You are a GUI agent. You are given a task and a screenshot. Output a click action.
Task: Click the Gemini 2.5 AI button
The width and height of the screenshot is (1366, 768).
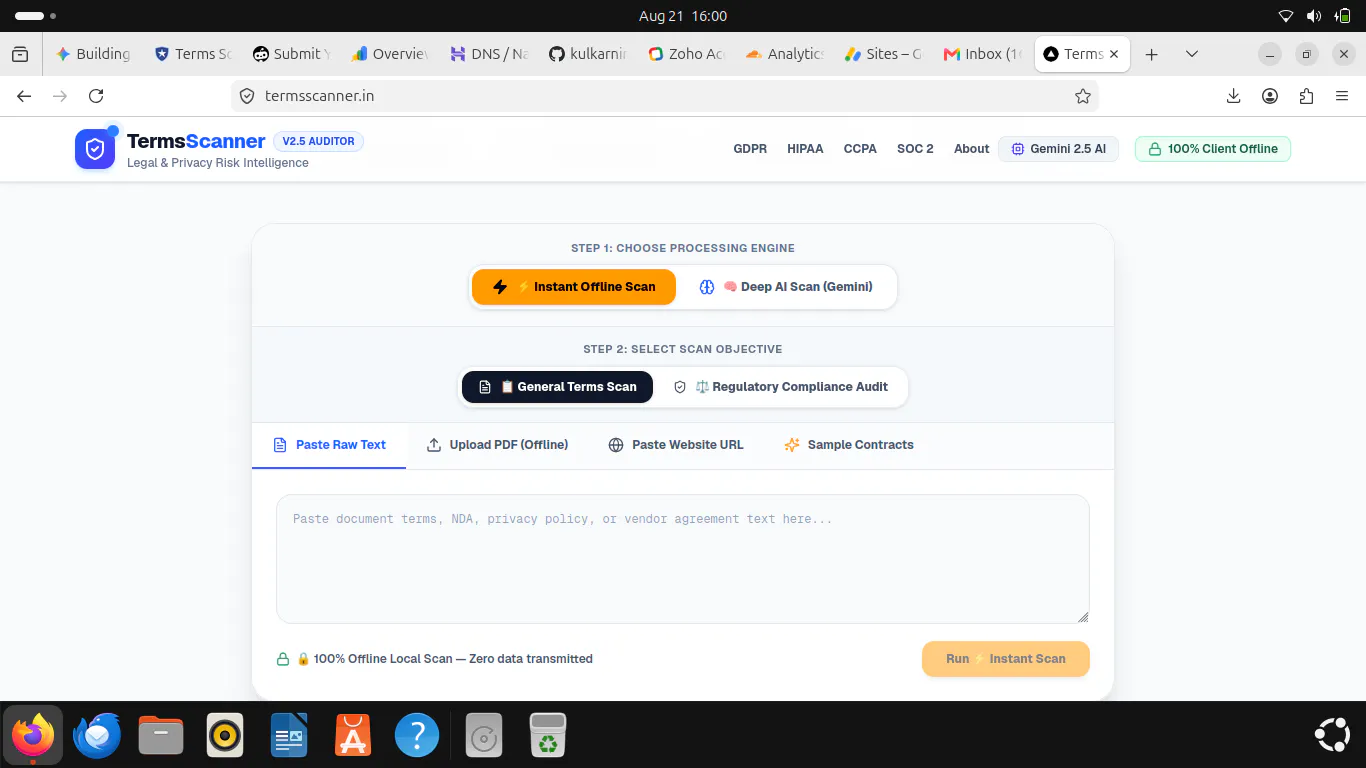(1058, 149)
